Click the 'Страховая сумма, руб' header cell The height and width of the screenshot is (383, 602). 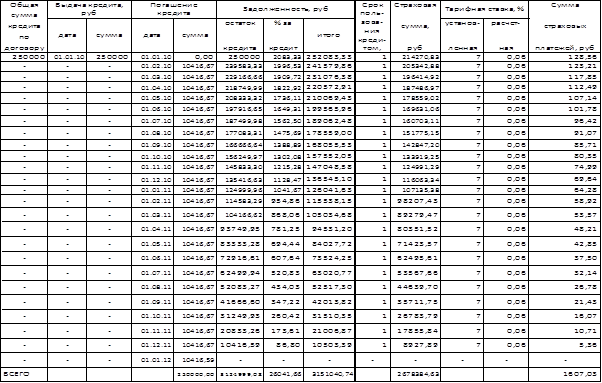[415, 26]
